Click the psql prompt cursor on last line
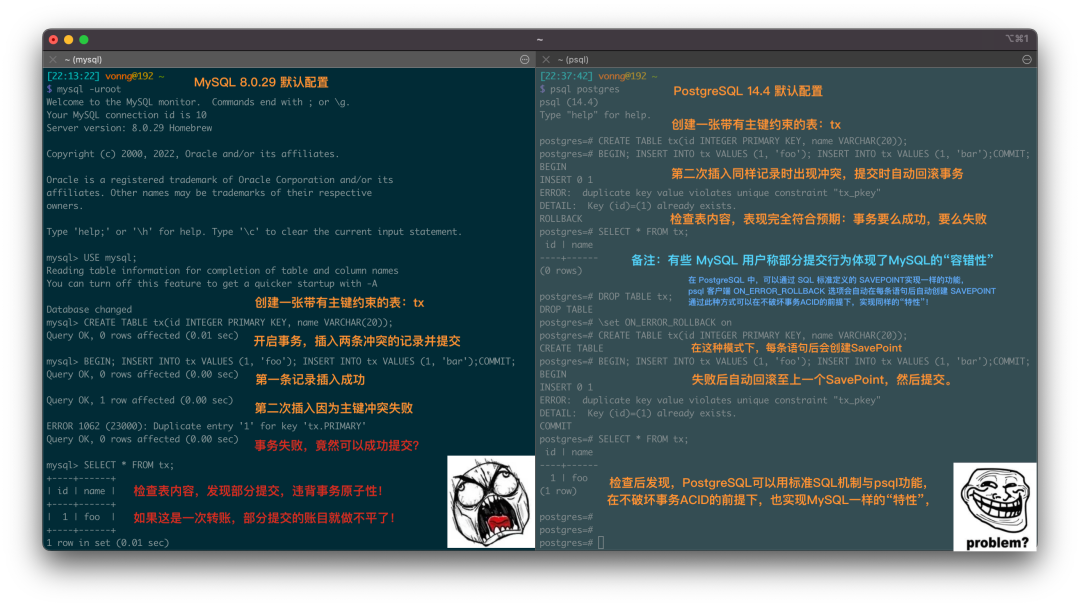Screen dimensions: 1080x607 [601, 543]
